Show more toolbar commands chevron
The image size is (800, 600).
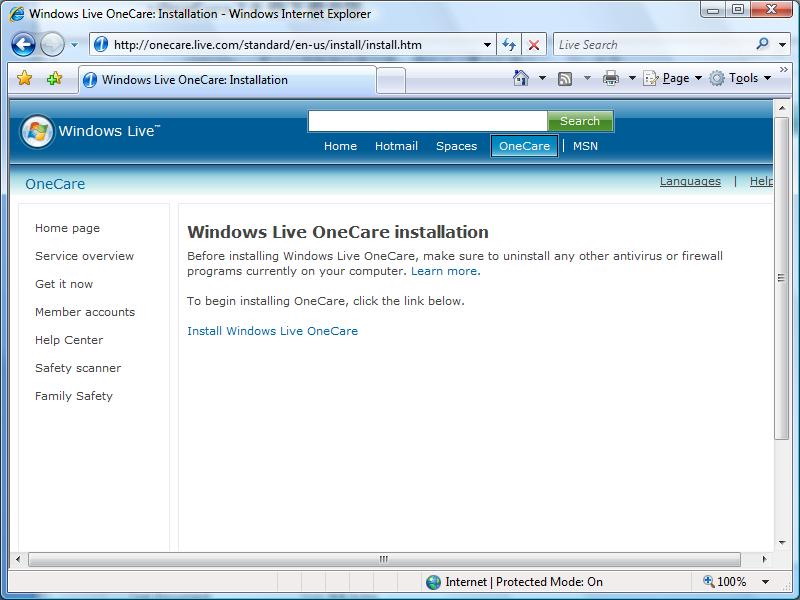[784, 70]
